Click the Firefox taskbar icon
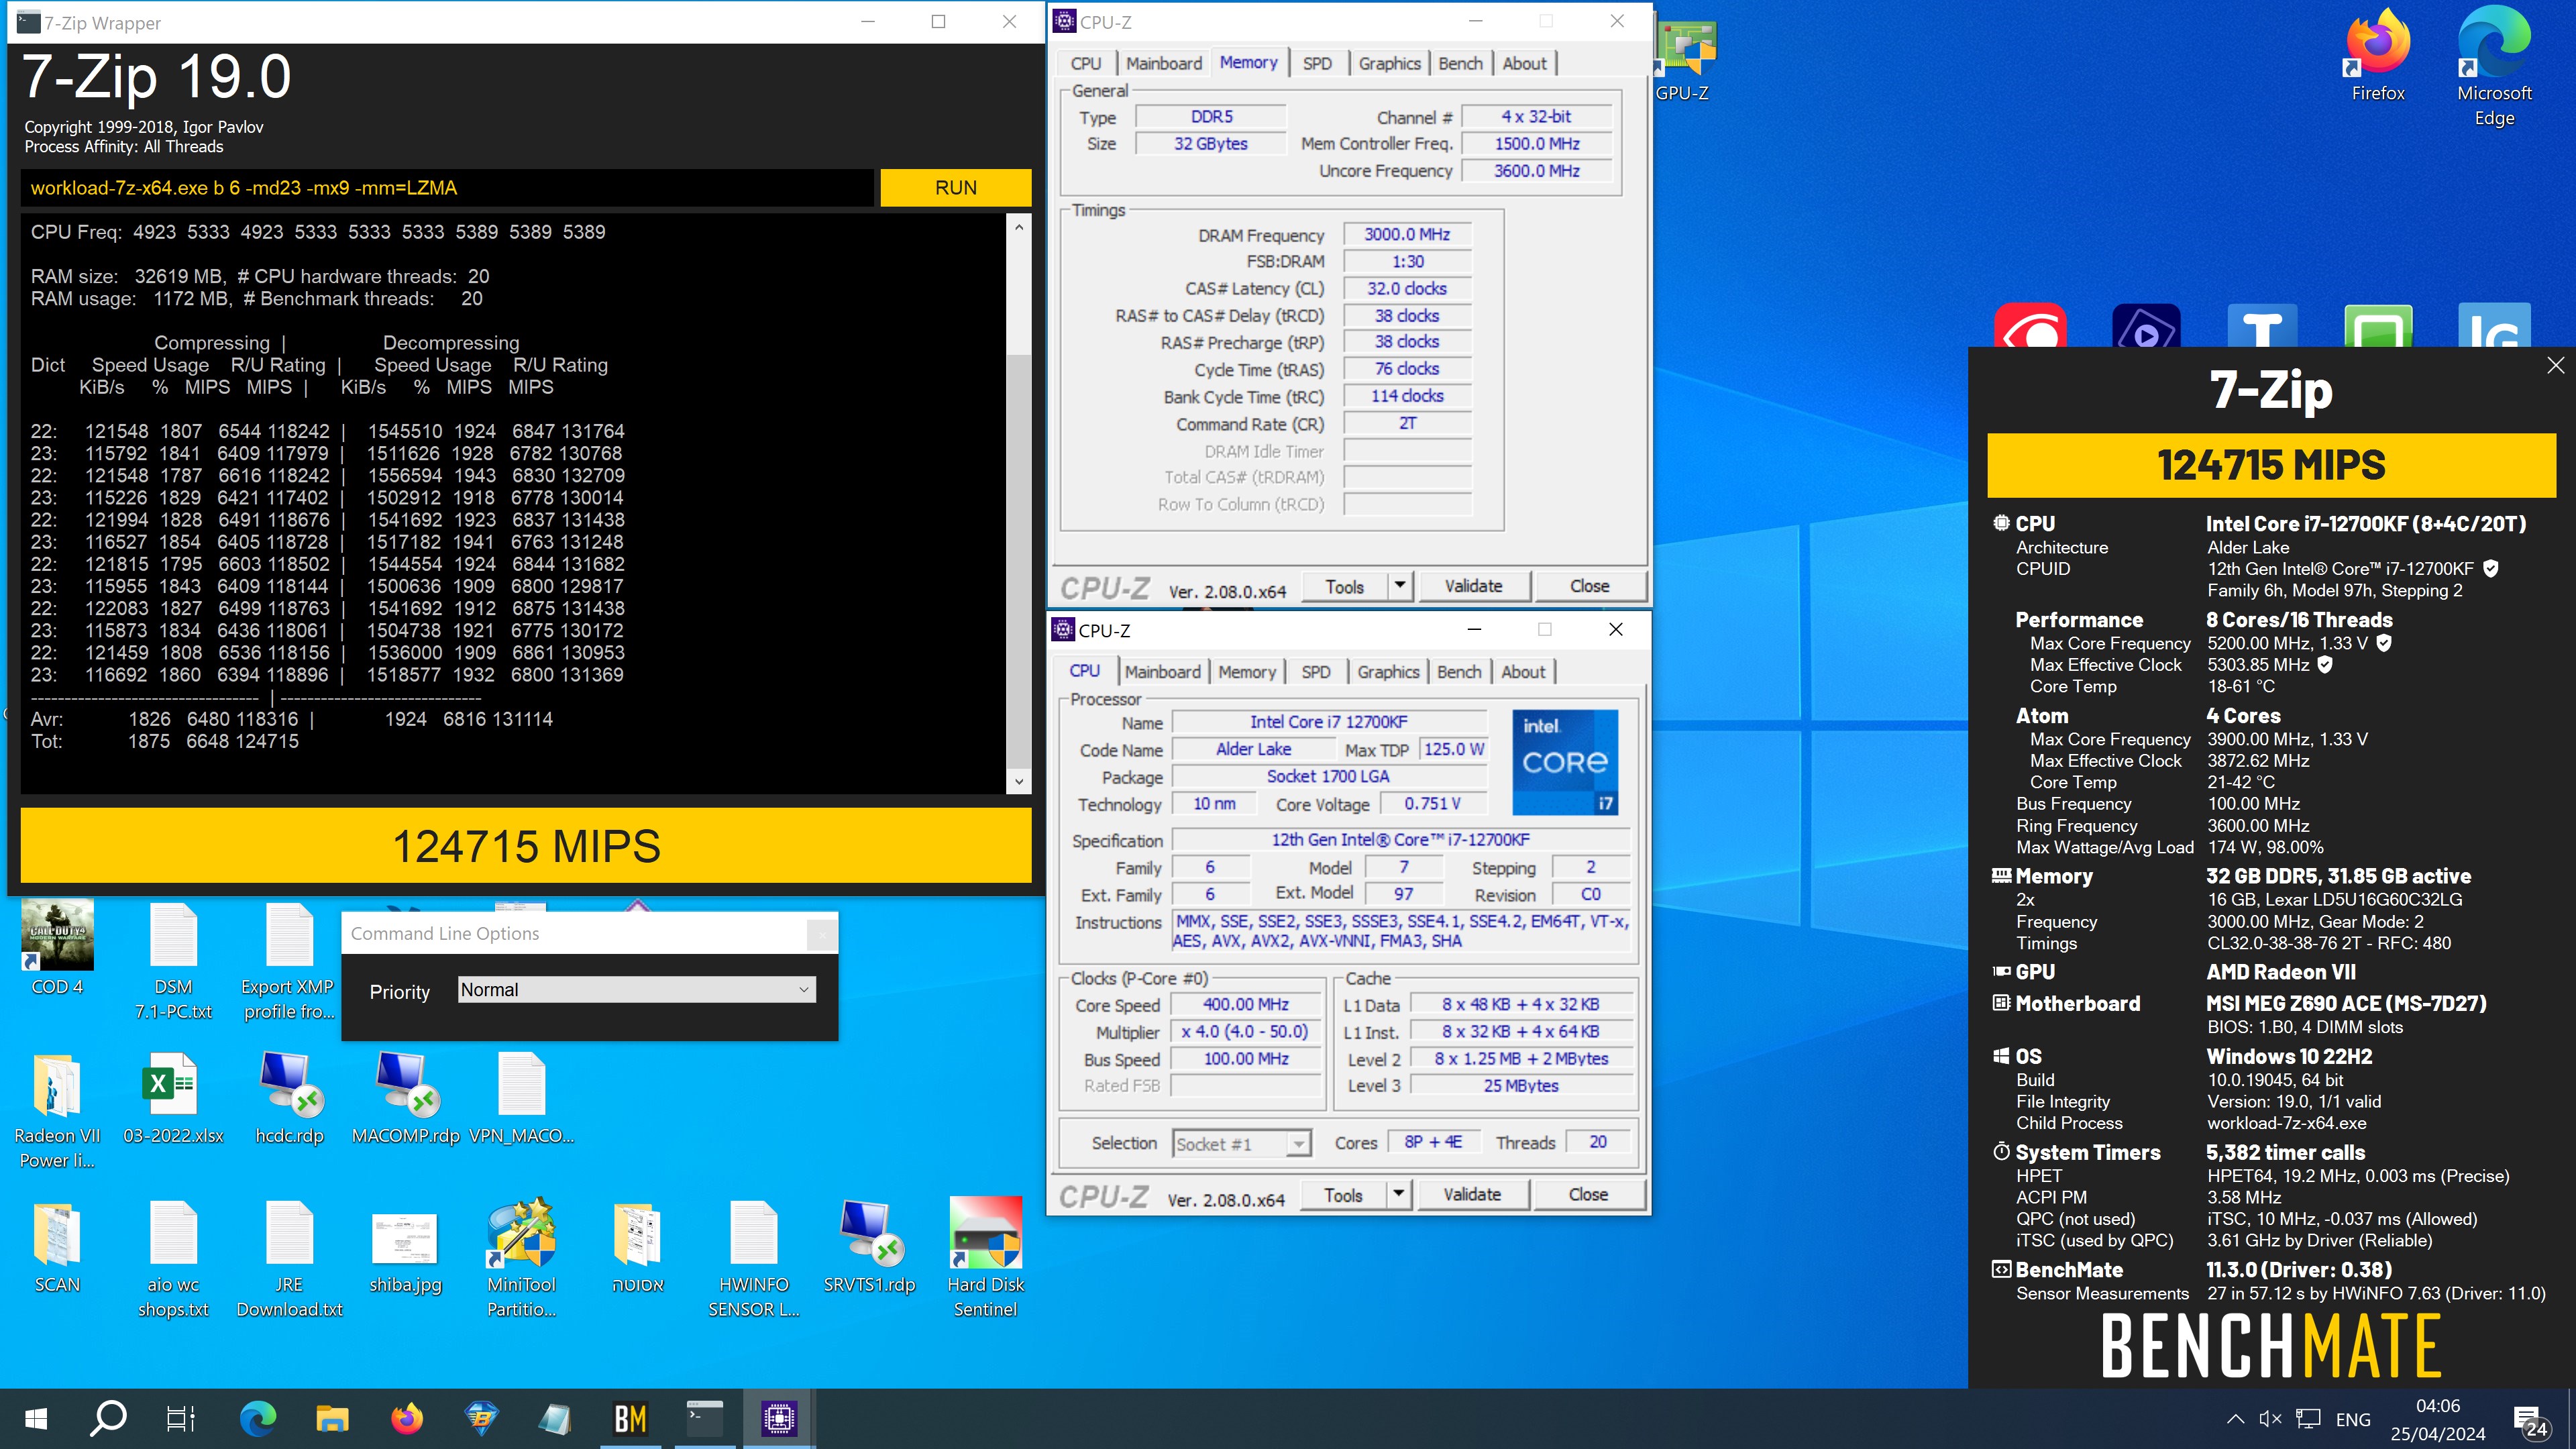2576x1449 pixels. 407,1419
